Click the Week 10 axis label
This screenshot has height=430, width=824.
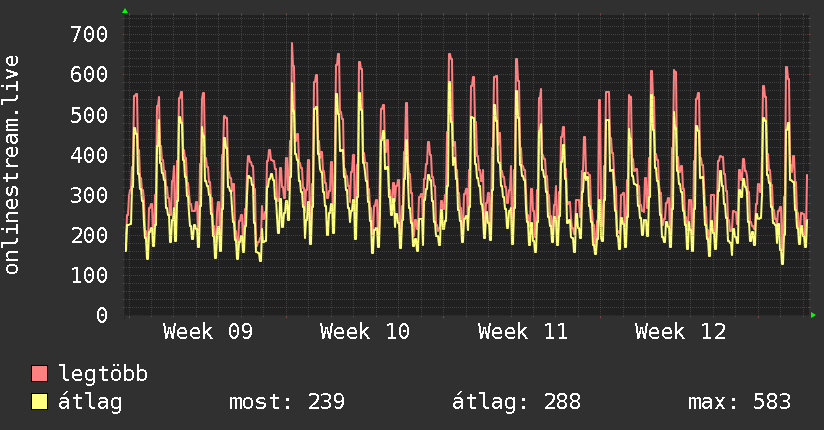(365, 332)
